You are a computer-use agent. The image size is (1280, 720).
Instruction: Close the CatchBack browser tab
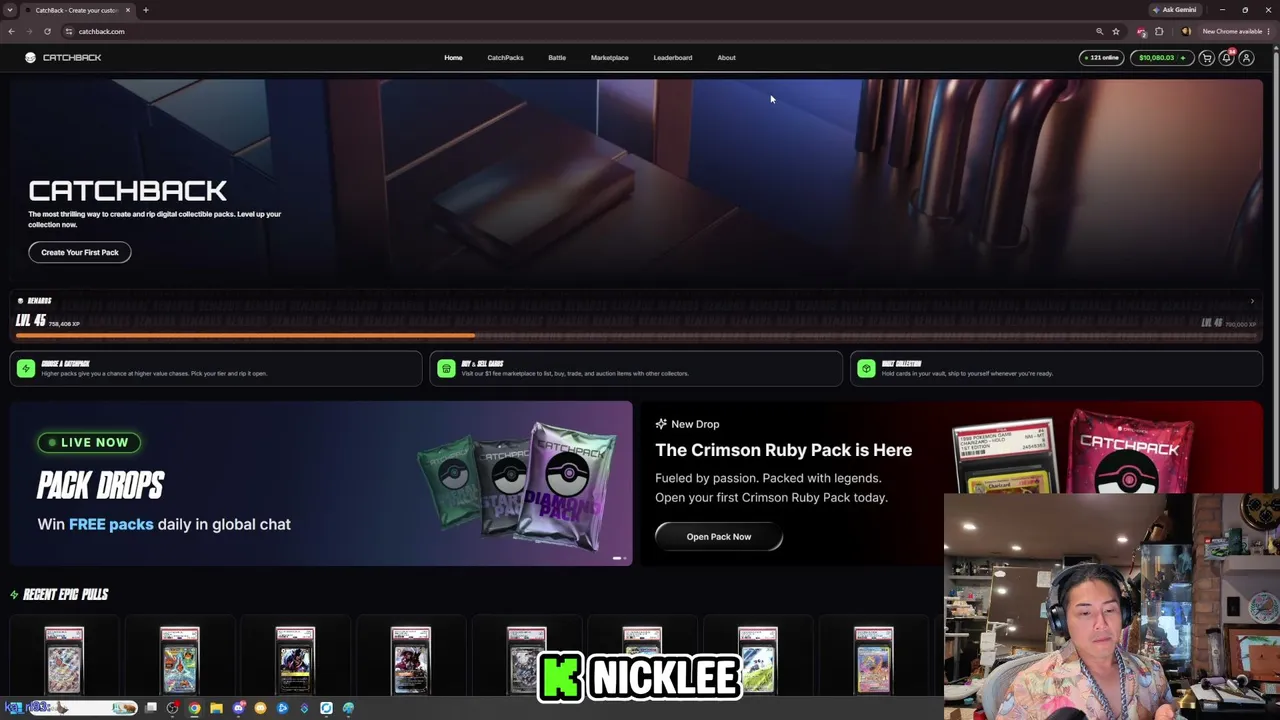[130, 10]
